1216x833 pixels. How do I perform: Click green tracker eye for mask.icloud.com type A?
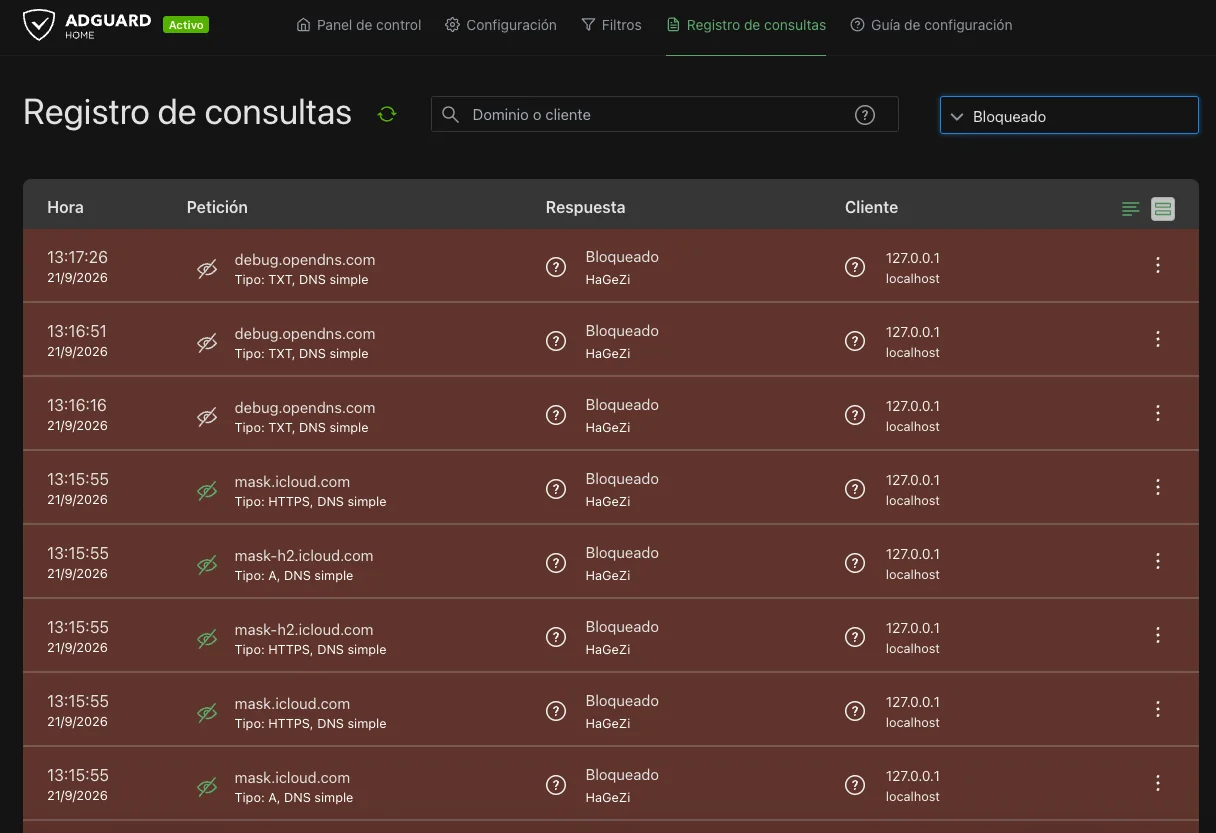pos(207,787)
